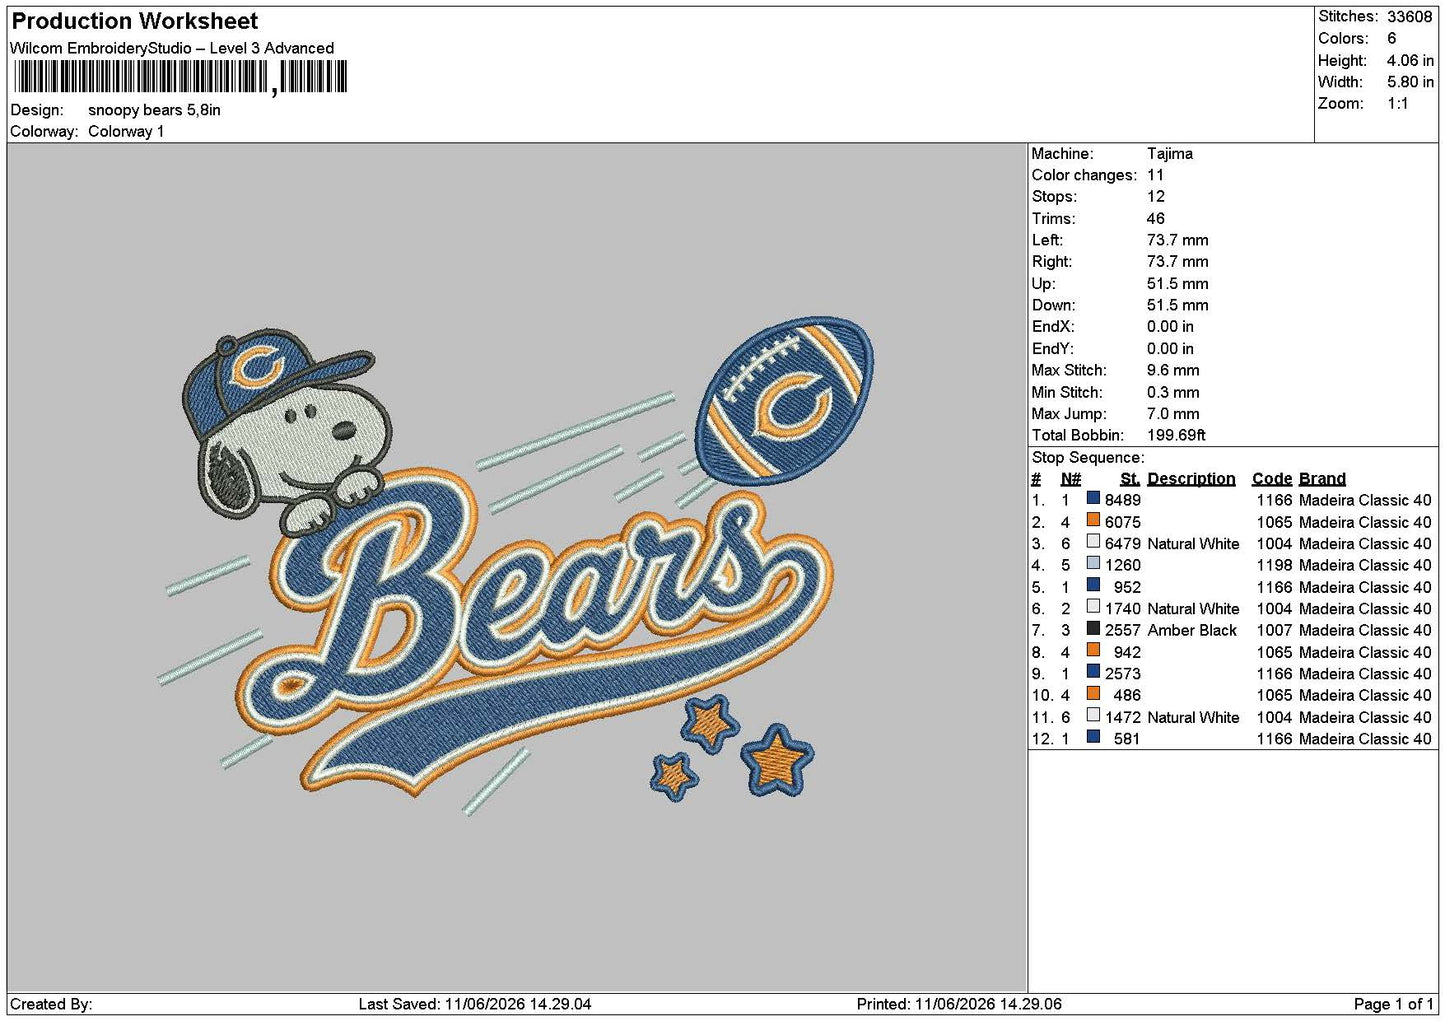Select the Color changes value 11

click(x=1156, y=175)
